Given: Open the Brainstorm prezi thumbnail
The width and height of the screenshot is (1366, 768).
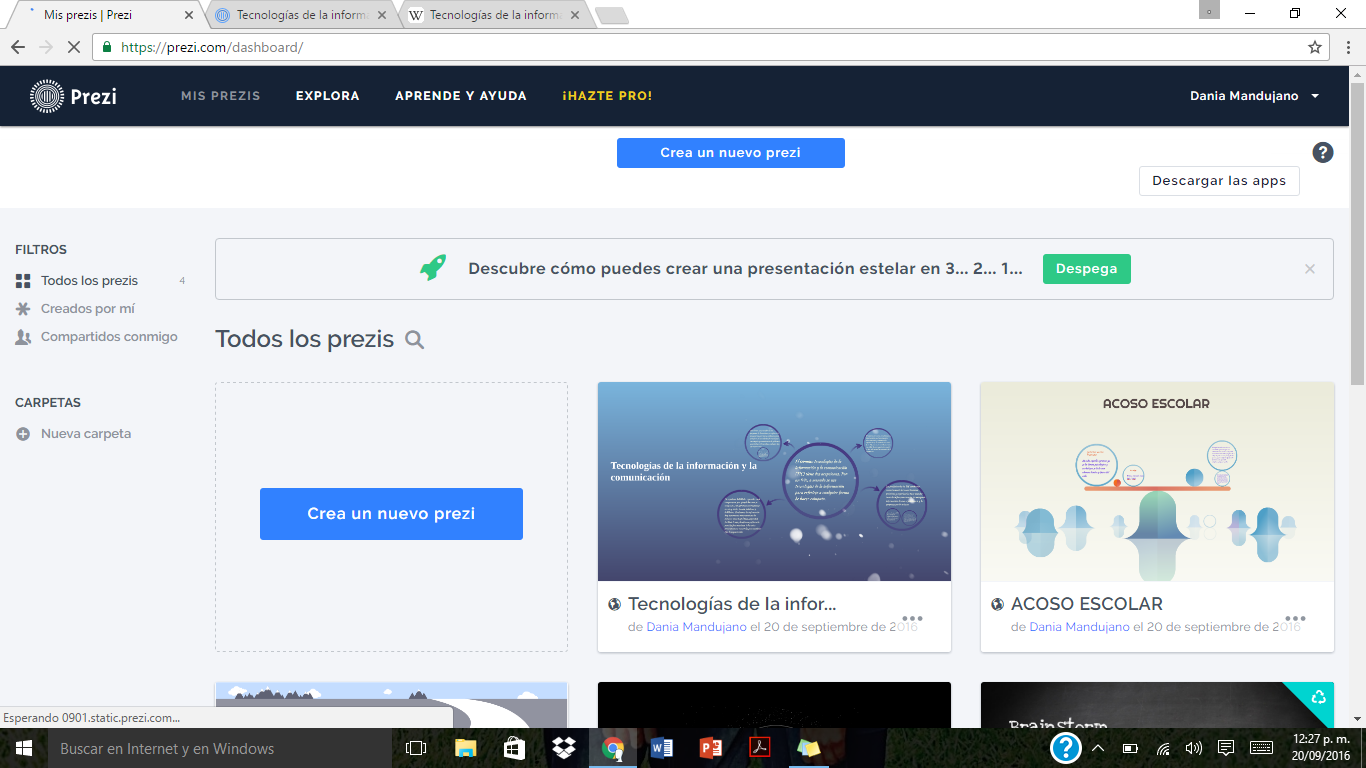Looking at the screenshot, I should click(1157, 705).
